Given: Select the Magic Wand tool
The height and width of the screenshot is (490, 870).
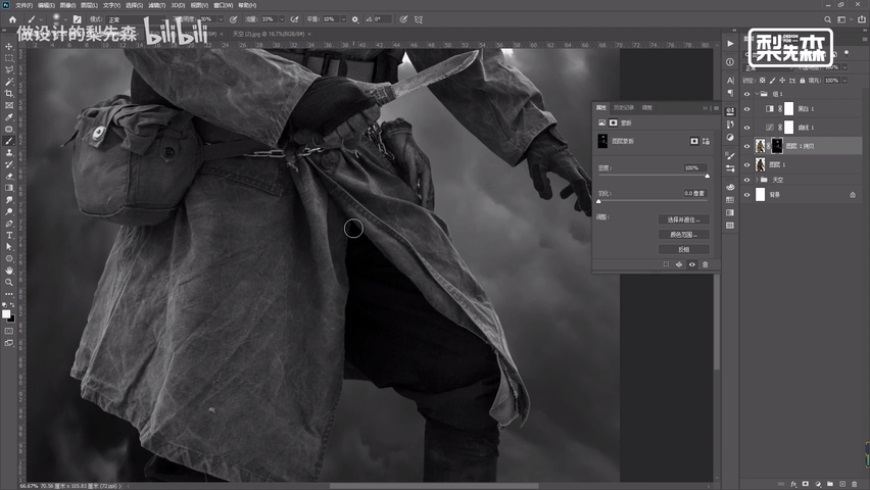Looking at the screenshot, I should click(x=9, y=82).
